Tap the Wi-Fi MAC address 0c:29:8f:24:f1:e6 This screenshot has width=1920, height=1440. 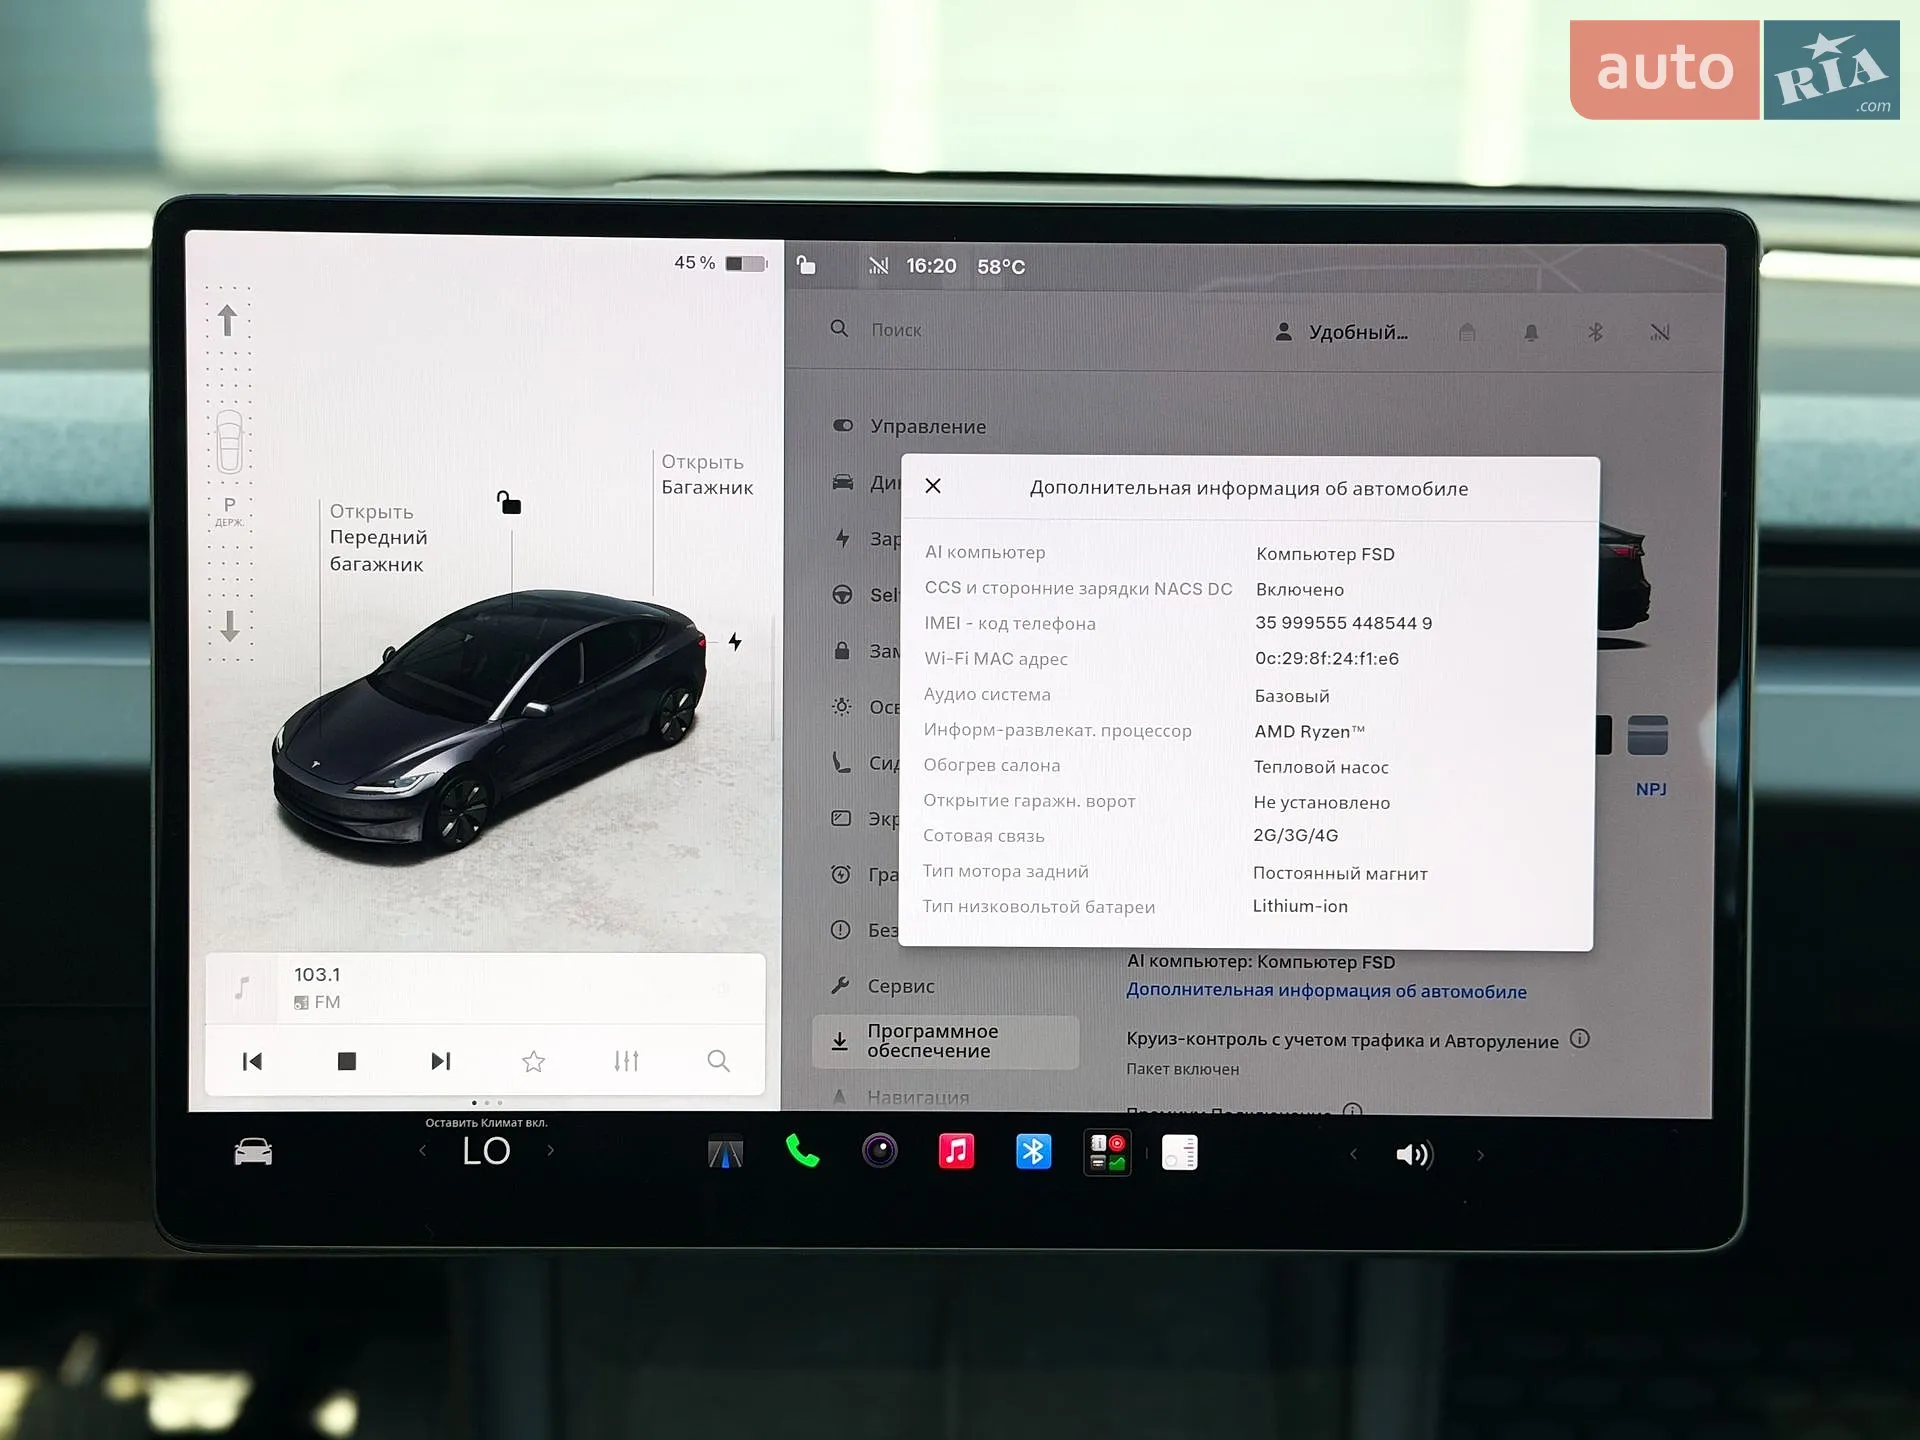(1327, 658)
